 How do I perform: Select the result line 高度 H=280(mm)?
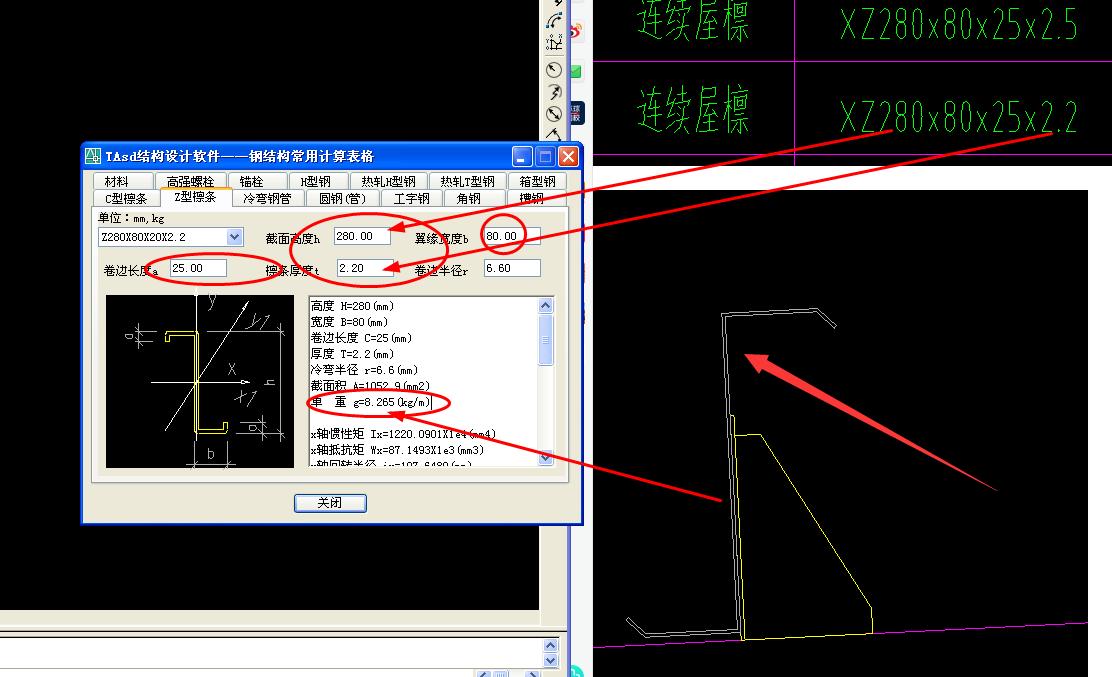[x=352, y=306]
